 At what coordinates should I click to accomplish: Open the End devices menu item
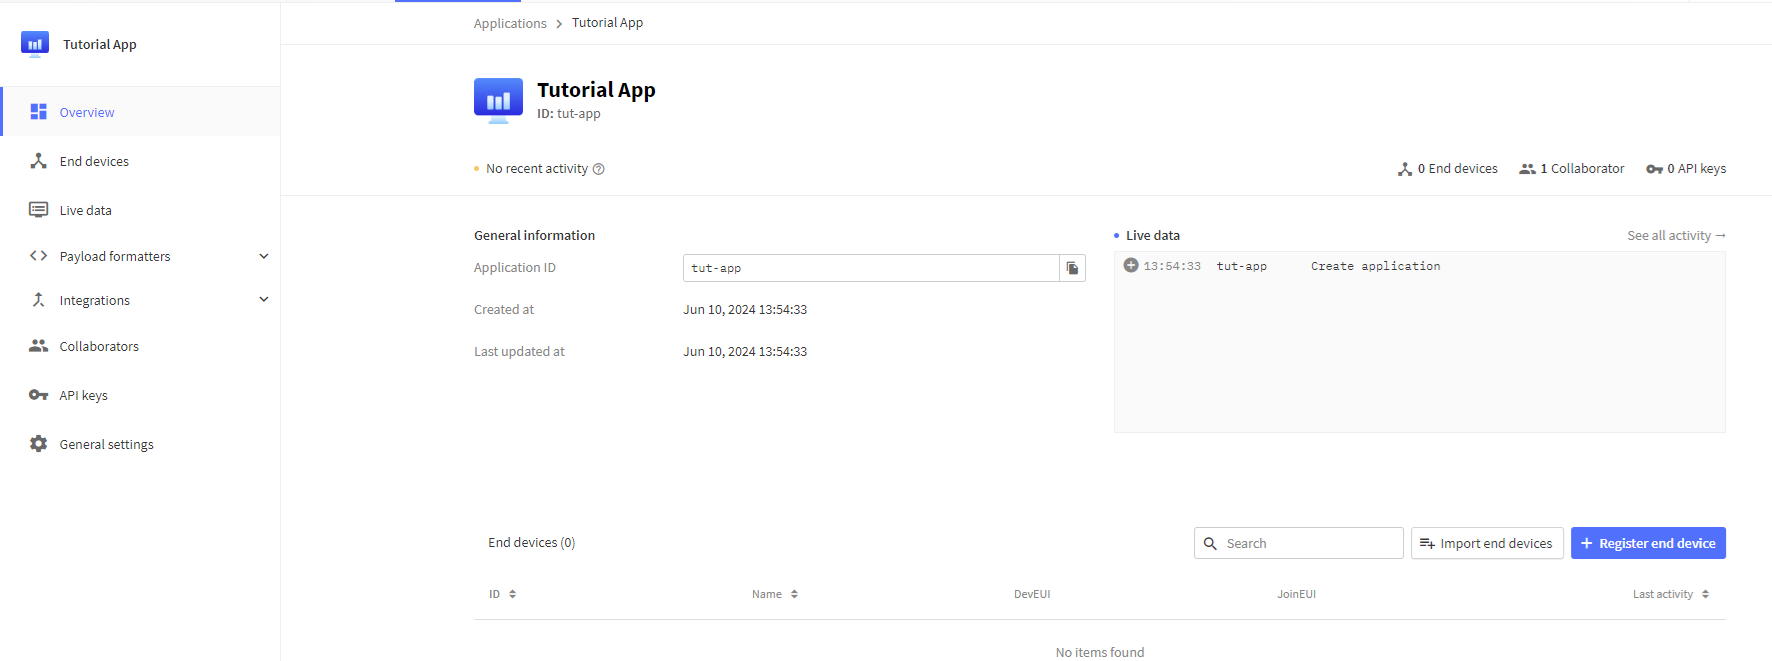pyautogui.click(x=141, y=161)
